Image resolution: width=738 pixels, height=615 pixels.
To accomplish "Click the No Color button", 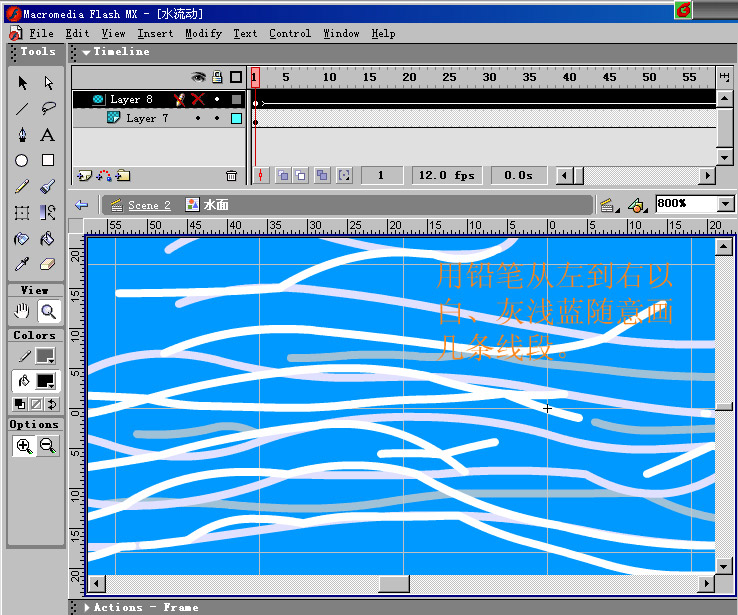I will [36, 404].
